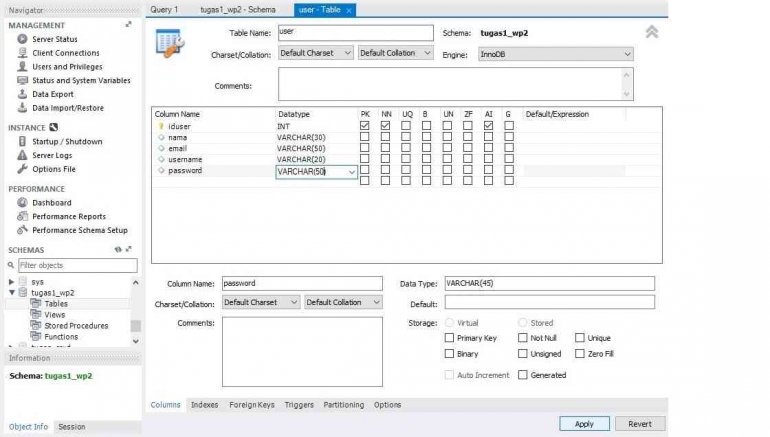Select Views under tugas1_wp2
Viewport: 770px width, 437px height.
coord(55,315)
